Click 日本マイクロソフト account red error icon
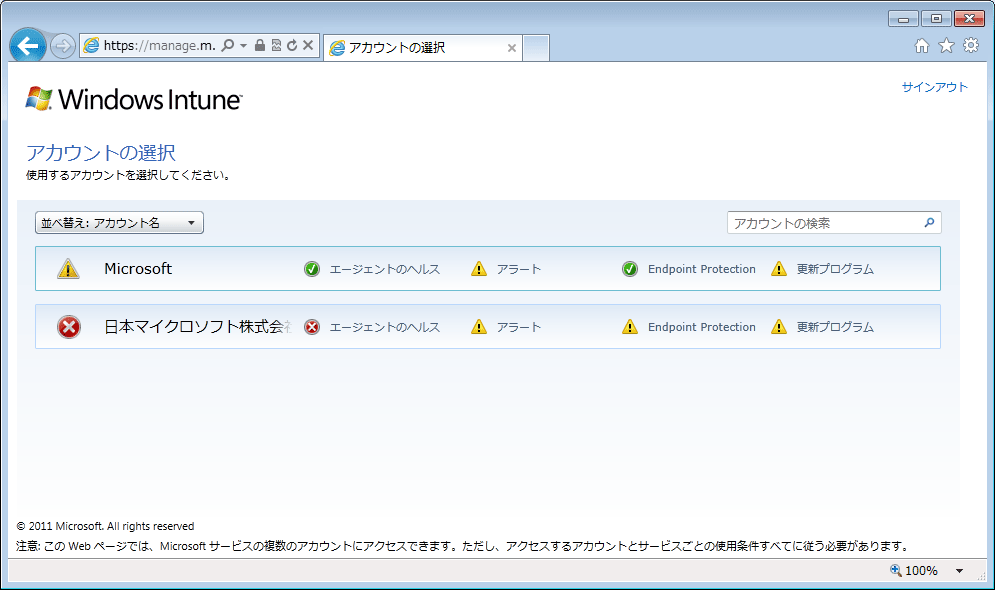995x590 pixels. click(x=69, y=327)
